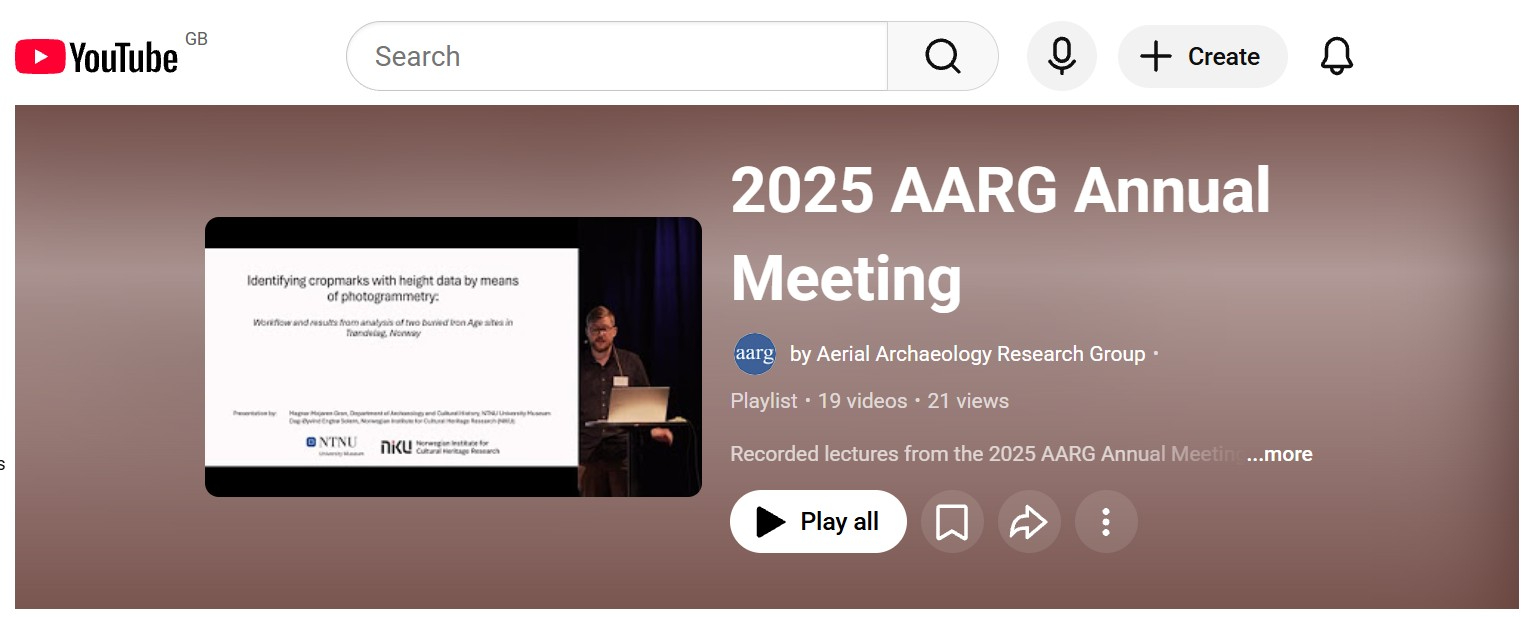Visit Aerial Archaeology Research Group channel link
The width and height of the screenshot is (1536, 617).
click(x=967, y=354)
